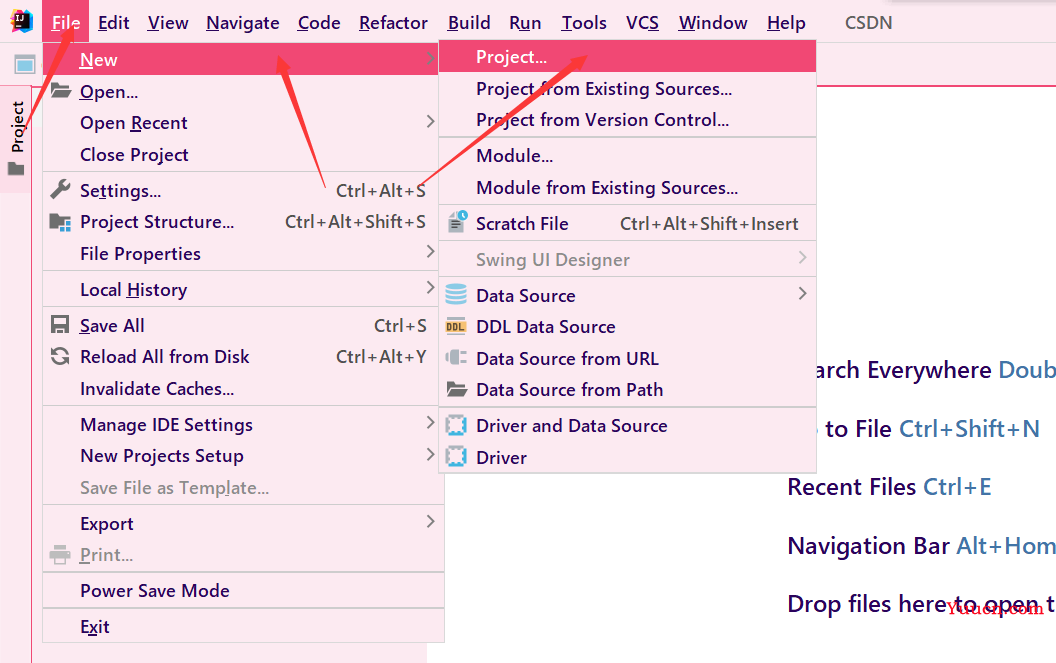Expand the Export submenu arrow
Screen dimensions: 1056x663
[x=430, y=522]
